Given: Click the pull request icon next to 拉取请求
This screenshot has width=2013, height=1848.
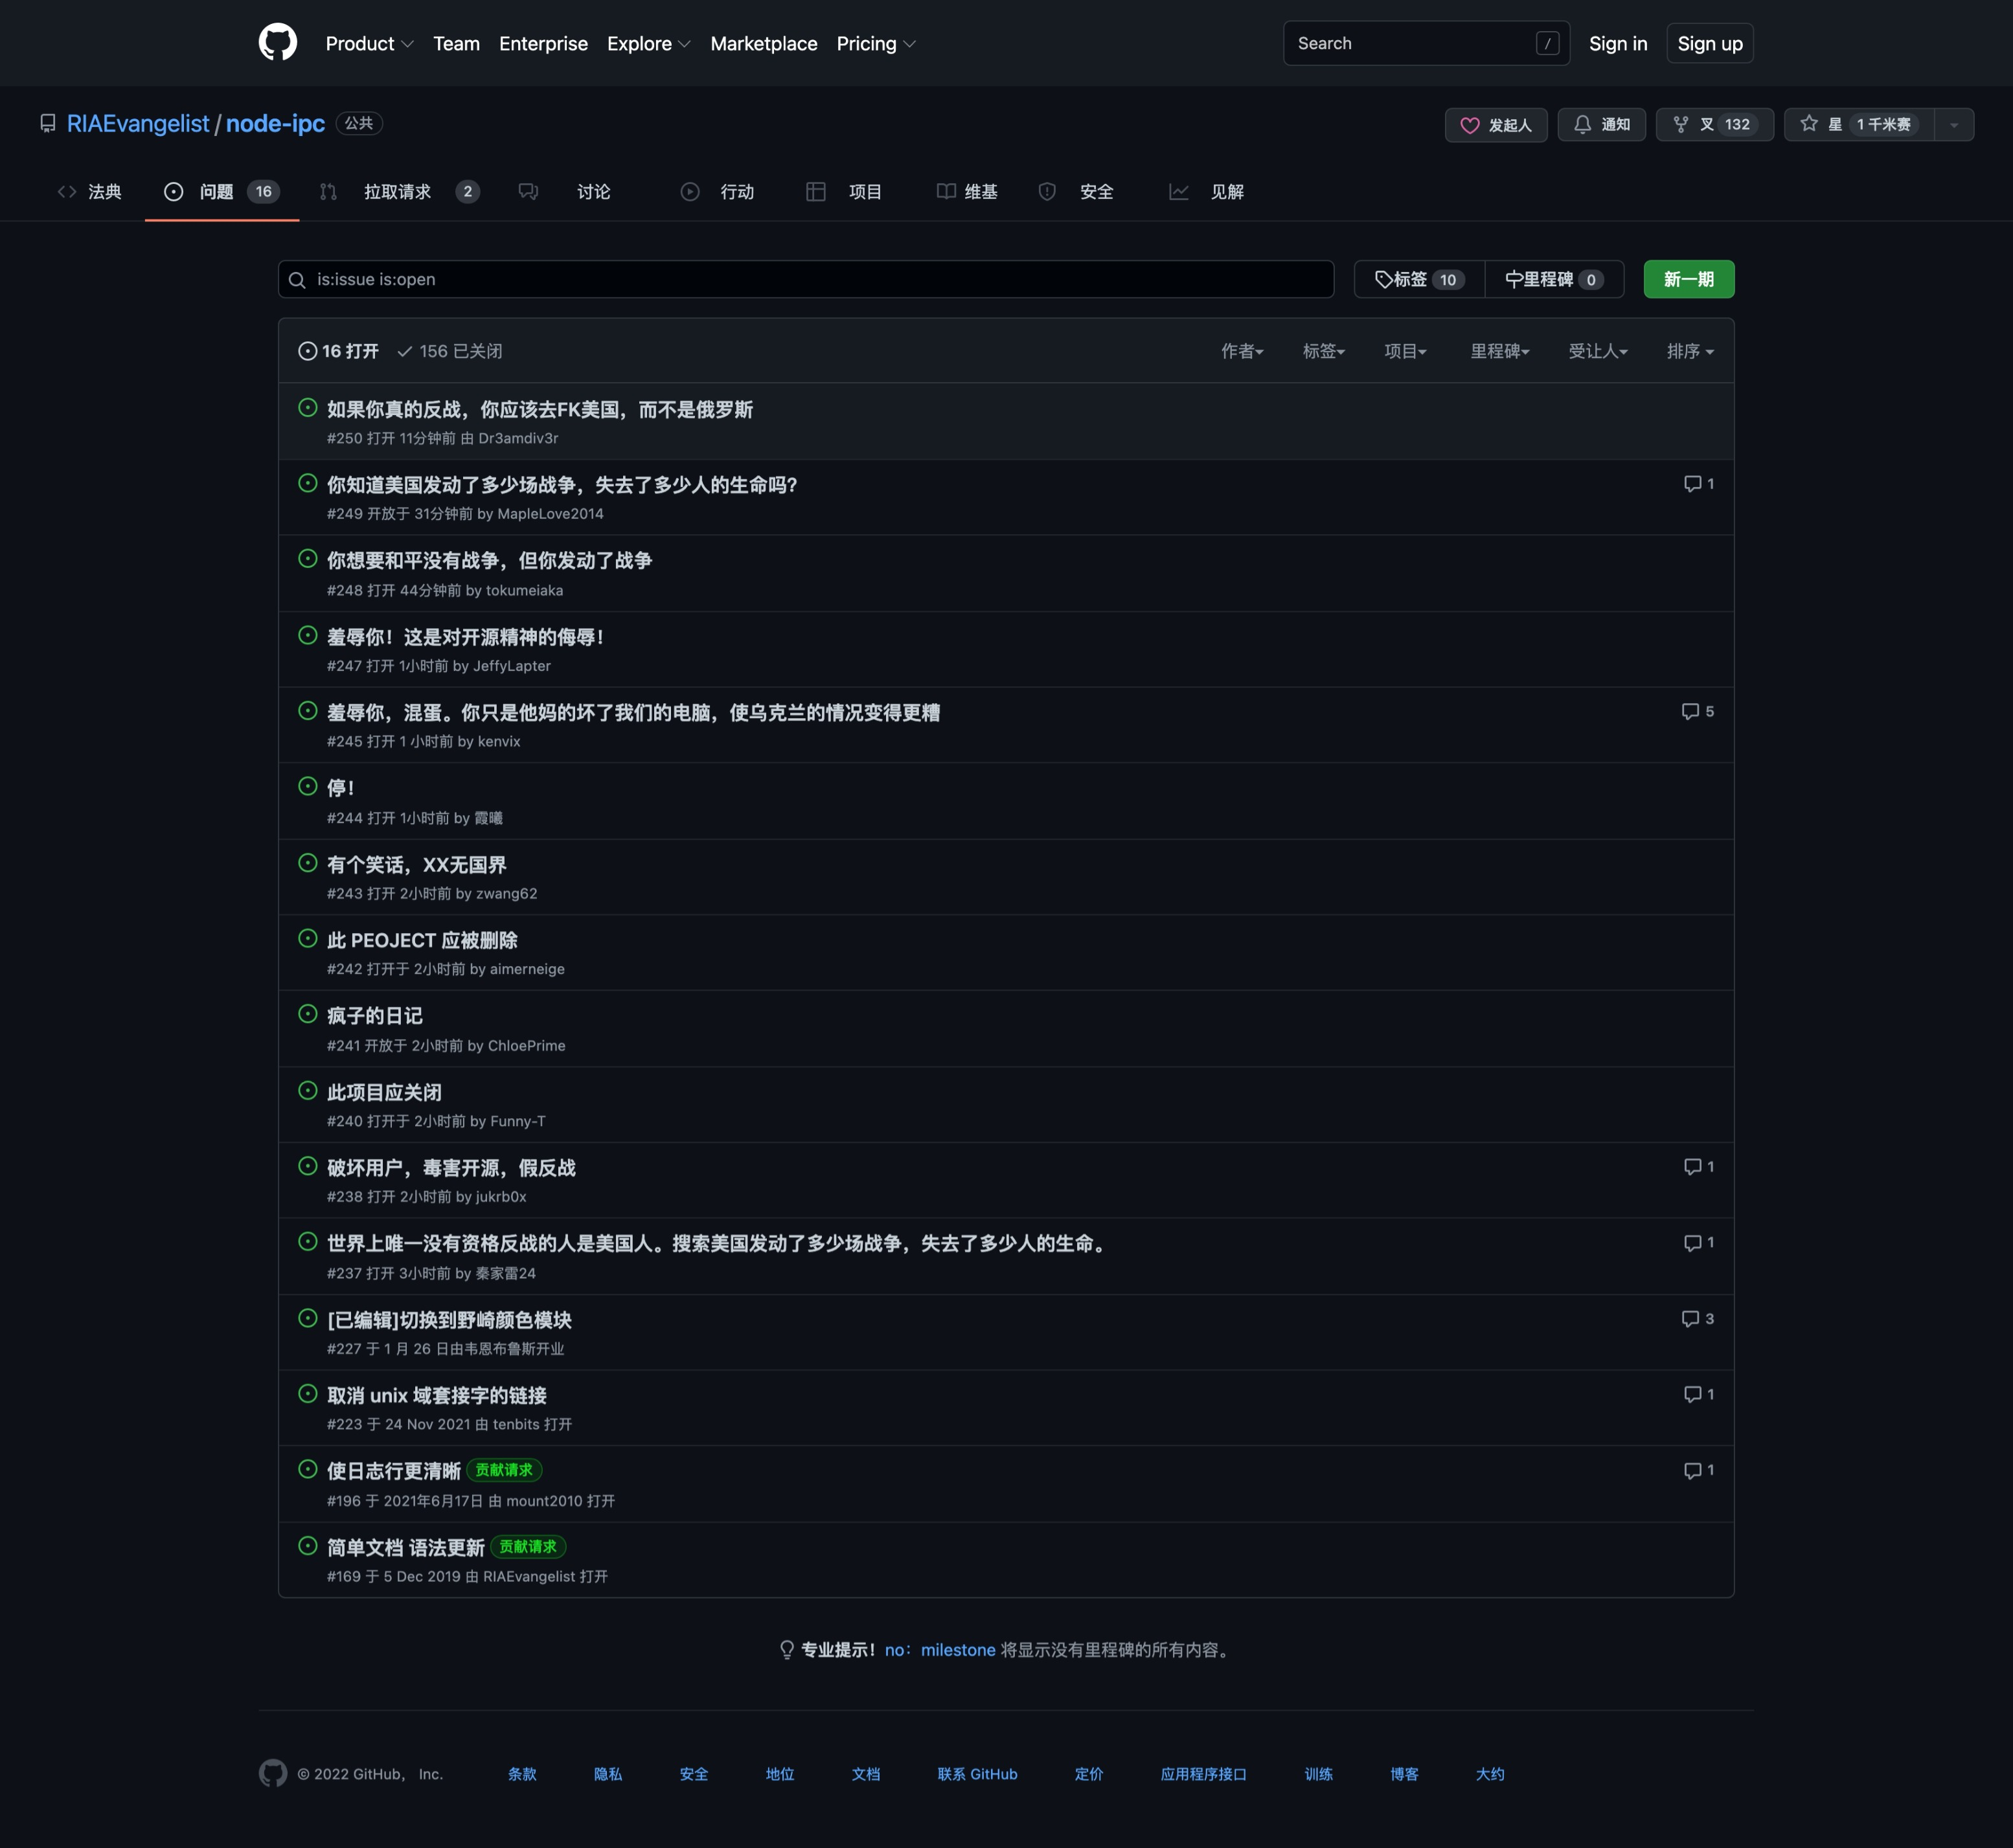Looking at the screenshot, I should tap(328, 191).
